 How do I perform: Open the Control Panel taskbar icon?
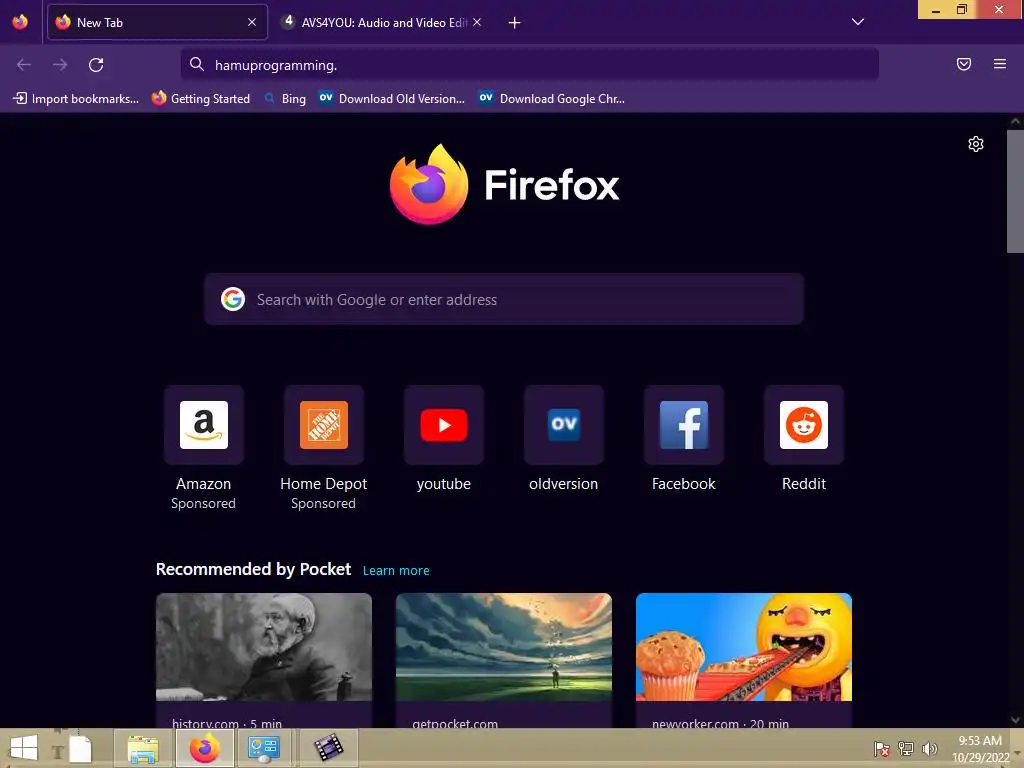(264, 748)
